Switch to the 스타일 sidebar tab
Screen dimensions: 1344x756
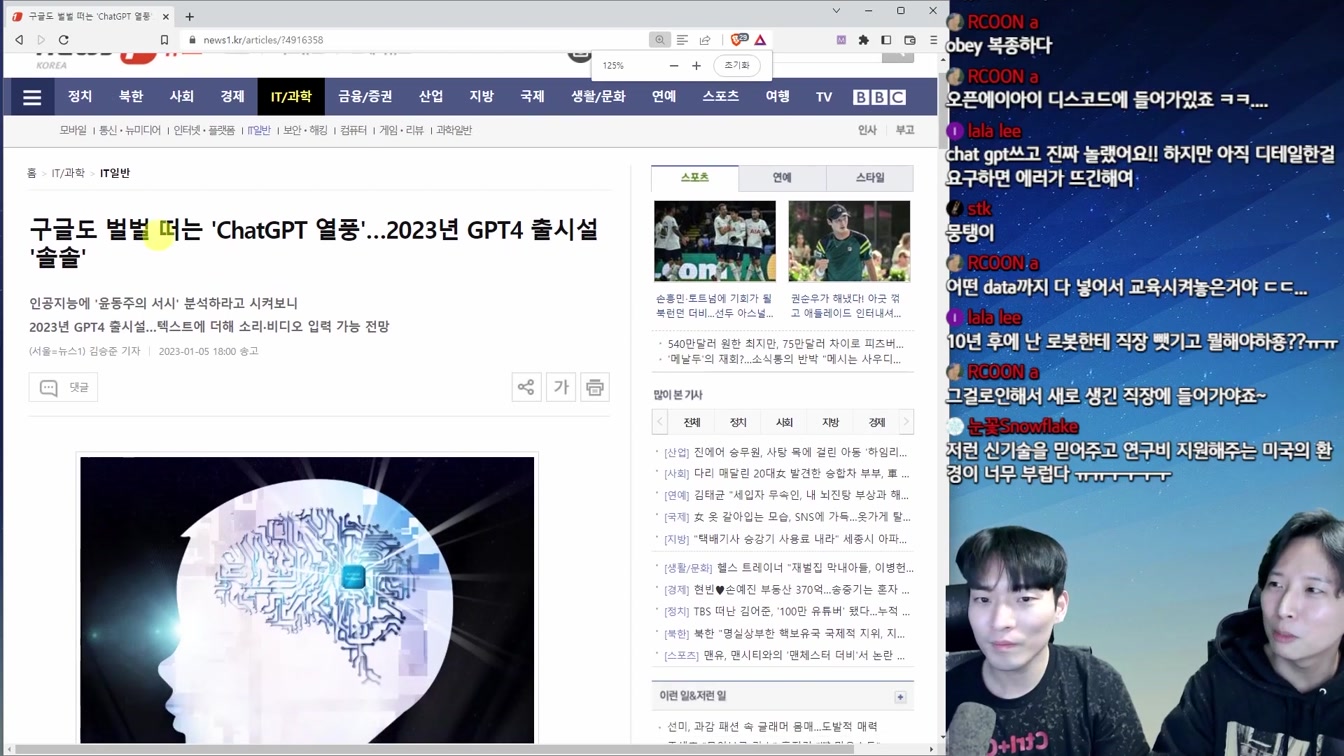tap(870, 178)
